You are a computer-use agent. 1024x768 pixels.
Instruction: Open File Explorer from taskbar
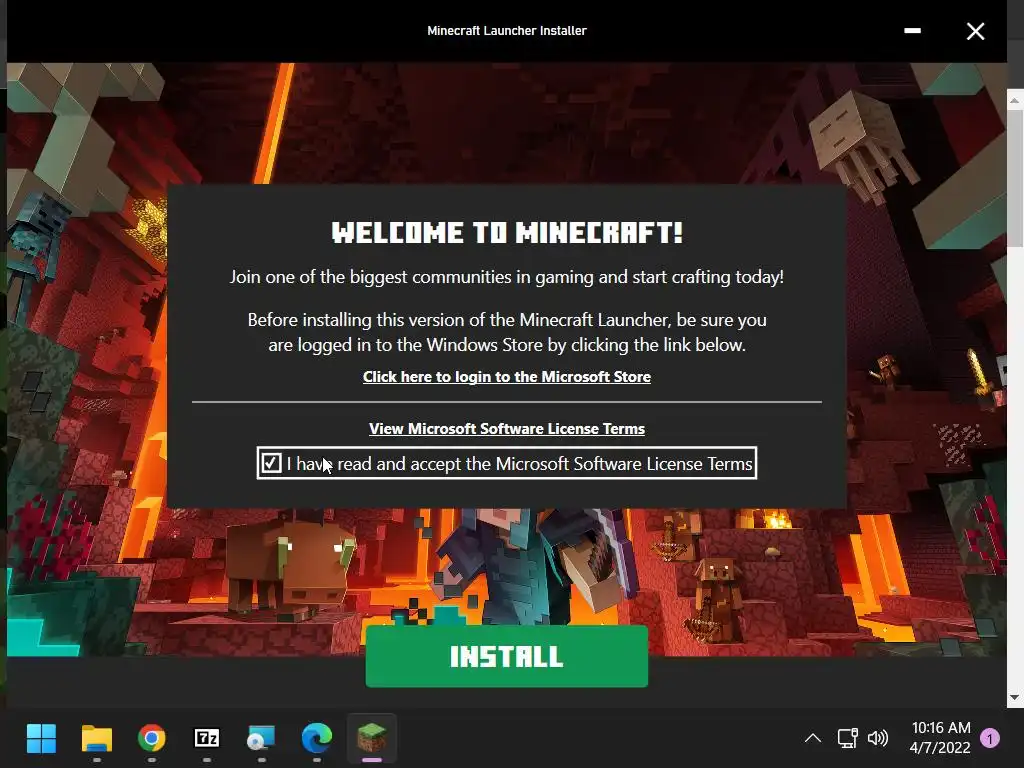pos(97,738)
